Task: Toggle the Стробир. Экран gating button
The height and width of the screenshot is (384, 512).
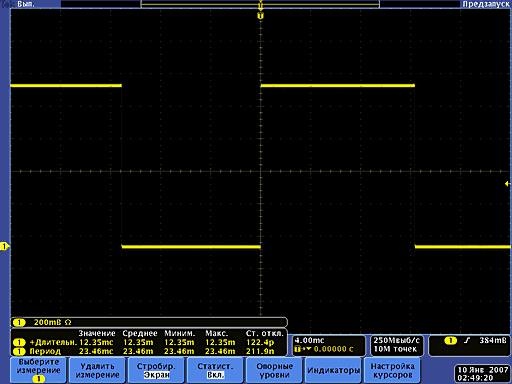Action: (156, 370)
